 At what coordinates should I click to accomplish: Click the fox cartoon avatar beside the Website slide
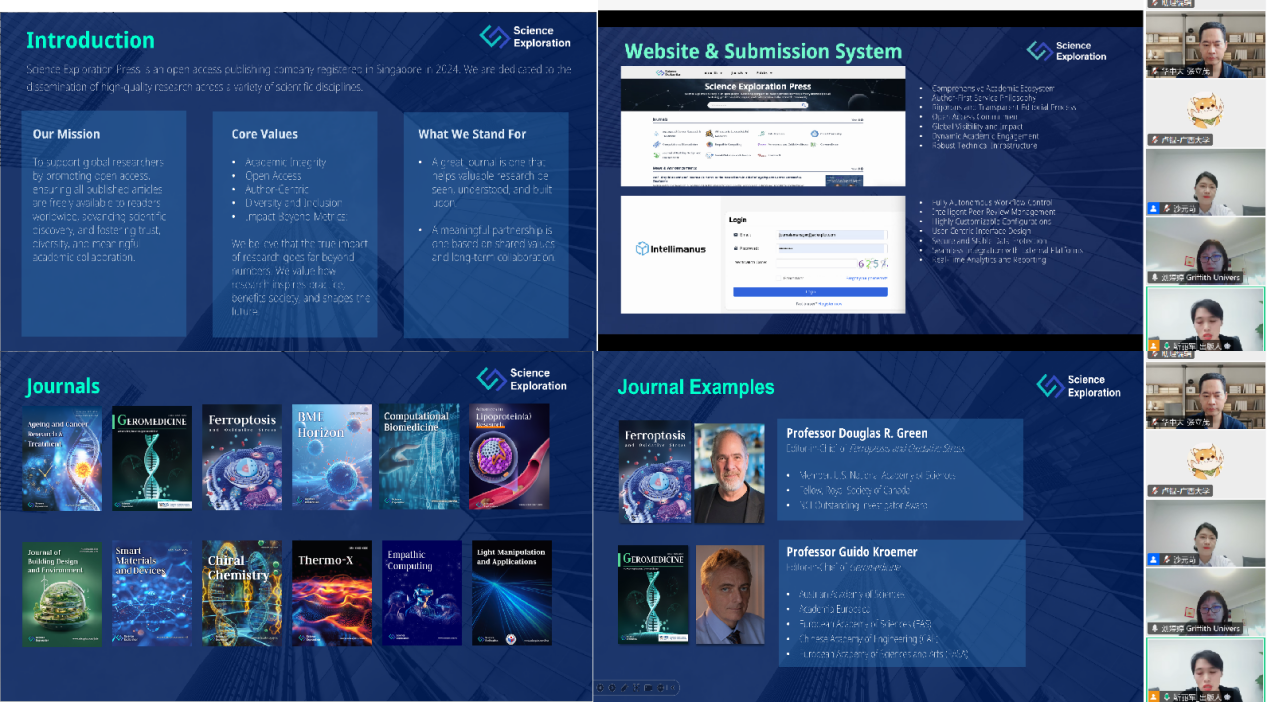1205,109
